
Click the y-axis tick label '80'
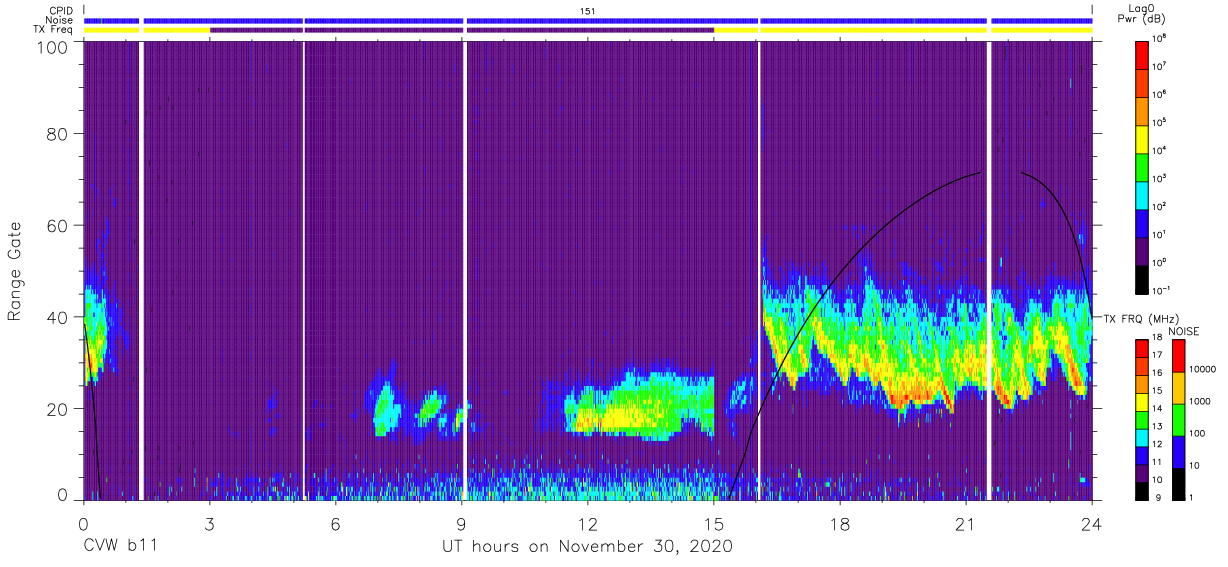click(x=58, y=134)
